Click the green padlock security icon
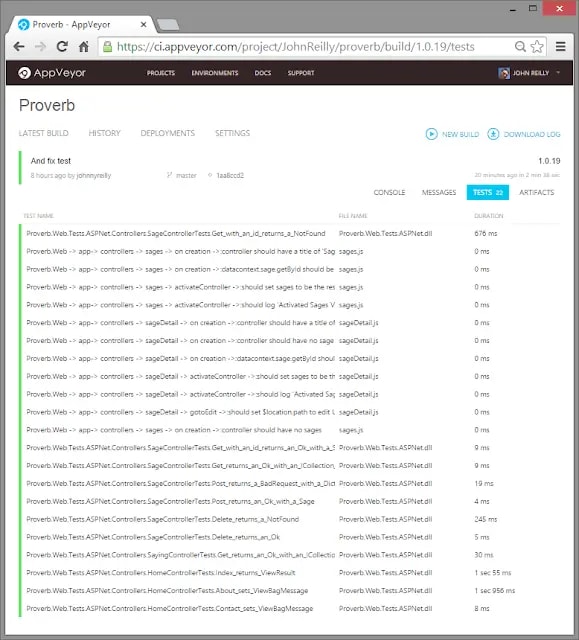 click(x=107, y=47)
